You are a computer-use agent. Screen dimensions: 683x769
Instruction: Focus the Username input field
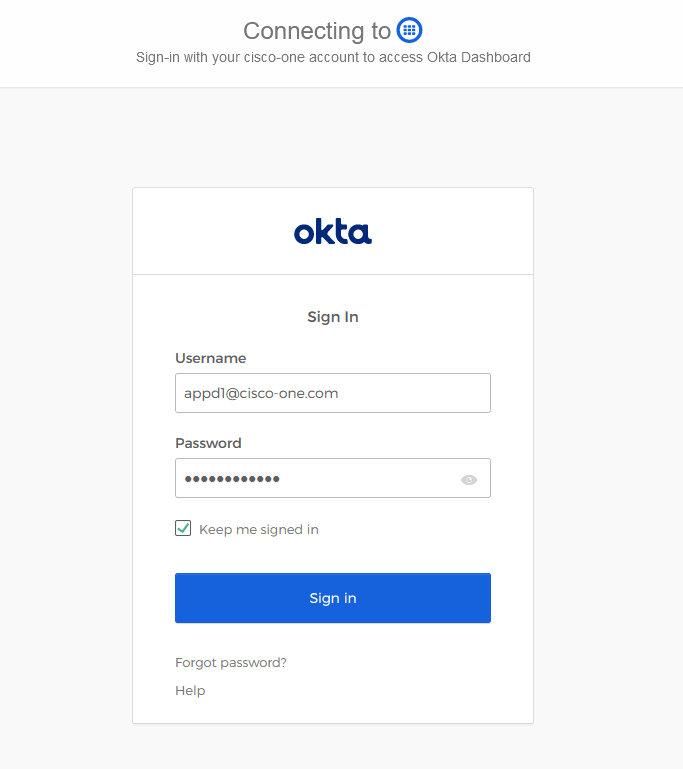click(332, 393)
